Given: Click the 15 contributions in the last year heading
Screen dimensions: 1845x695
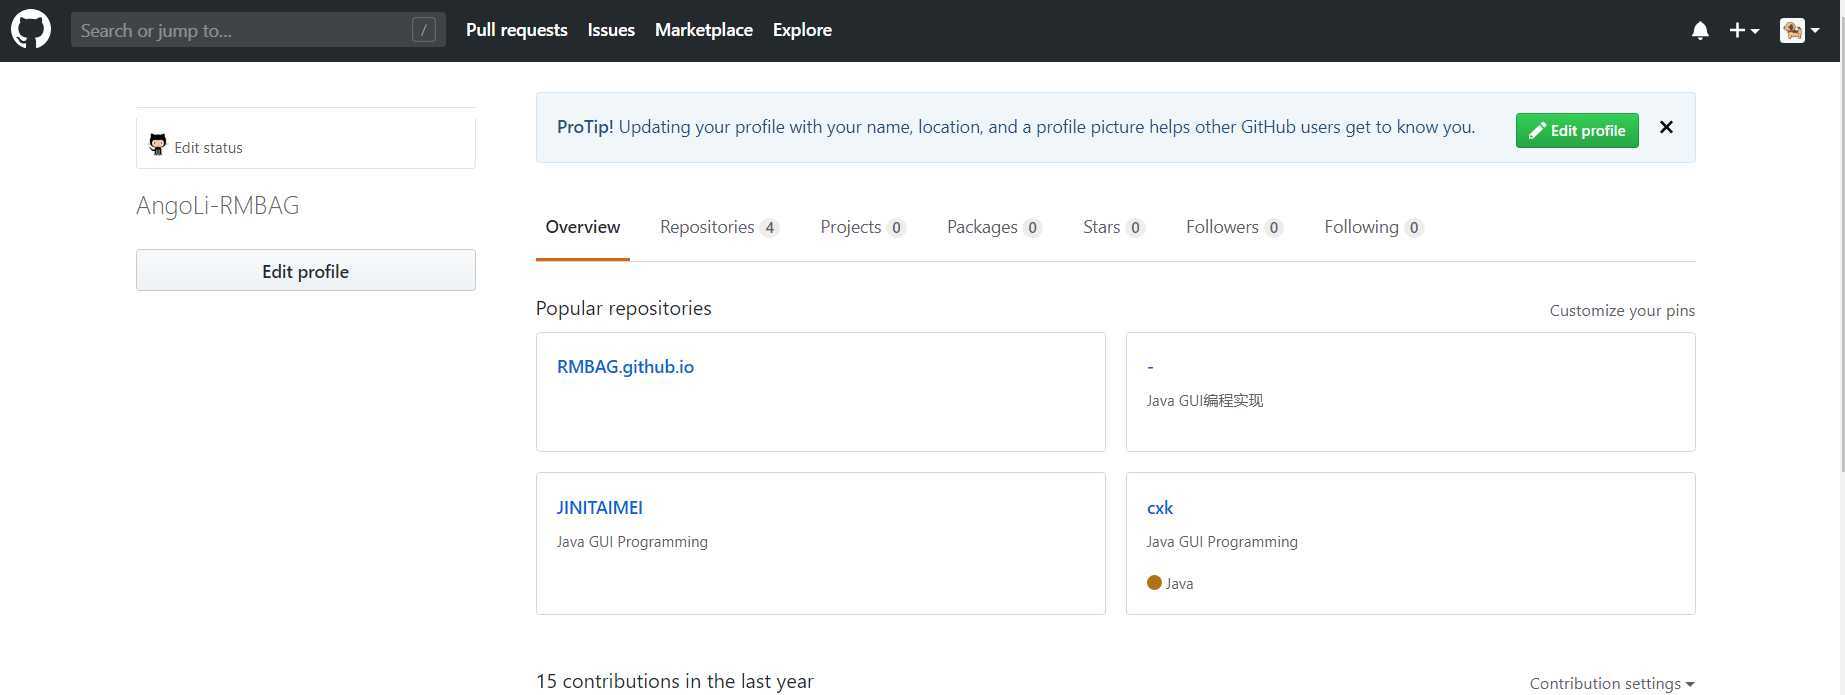Looking at the screenshot, I should tap(675, 681).
